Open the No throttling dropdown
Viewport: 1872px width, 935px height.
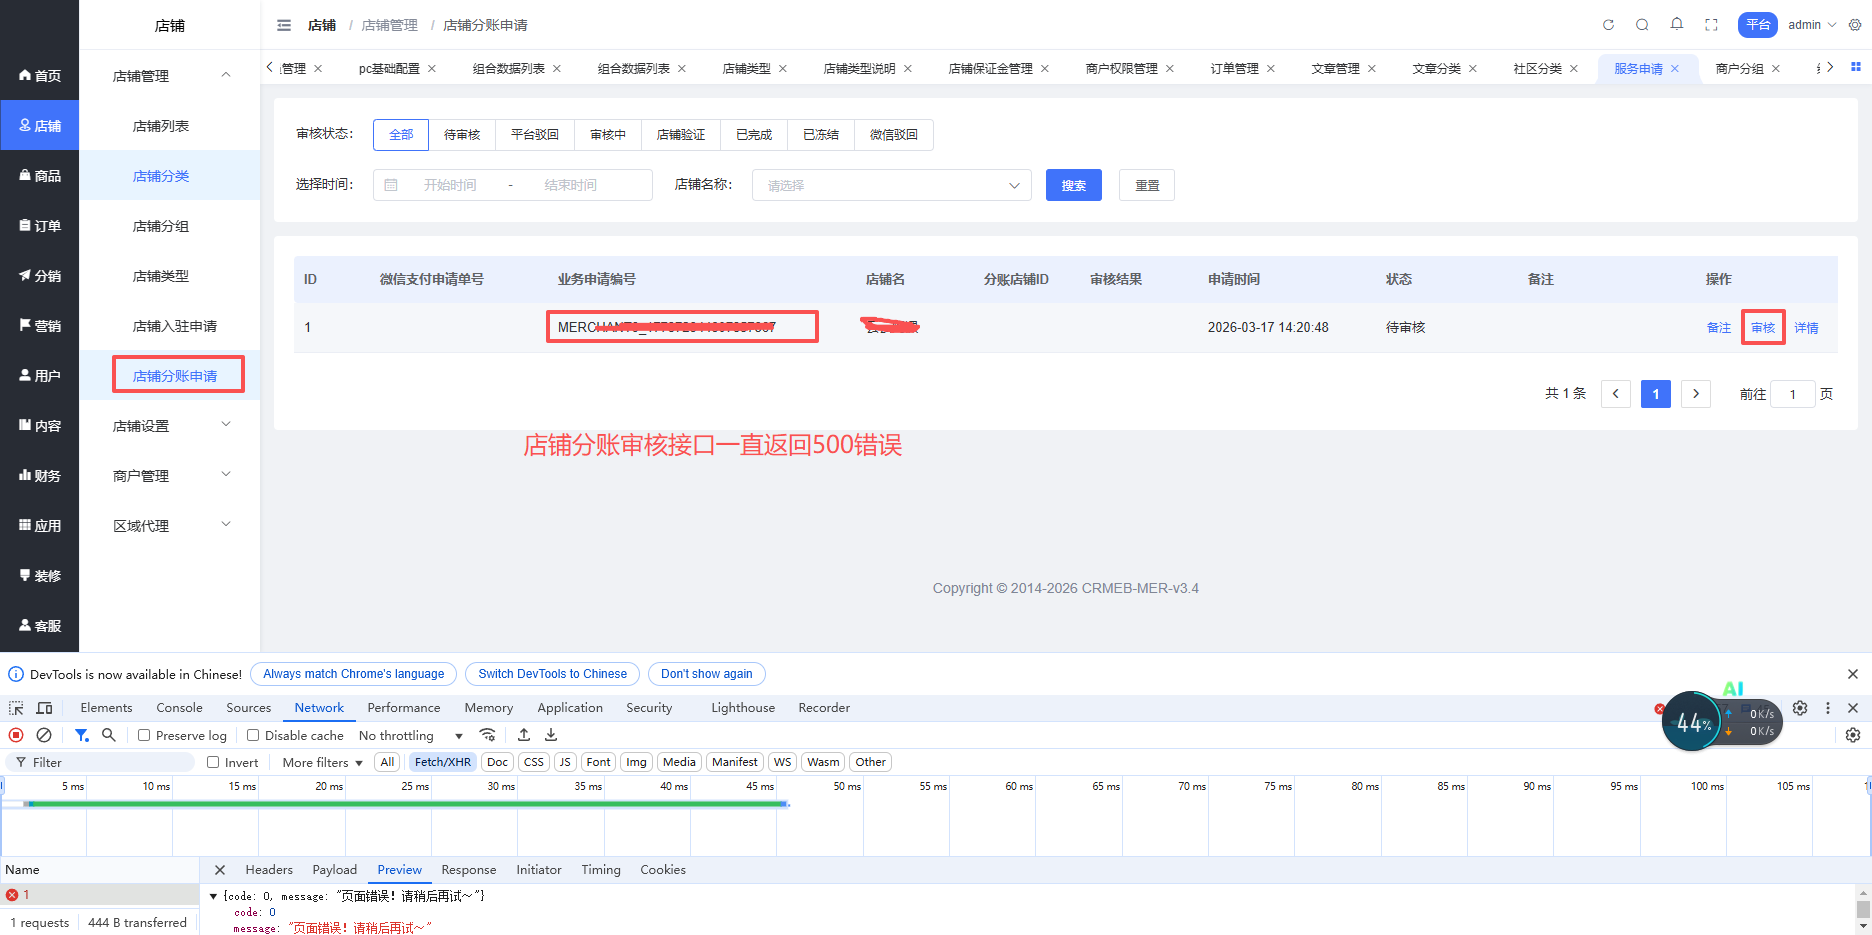point(410,735)
